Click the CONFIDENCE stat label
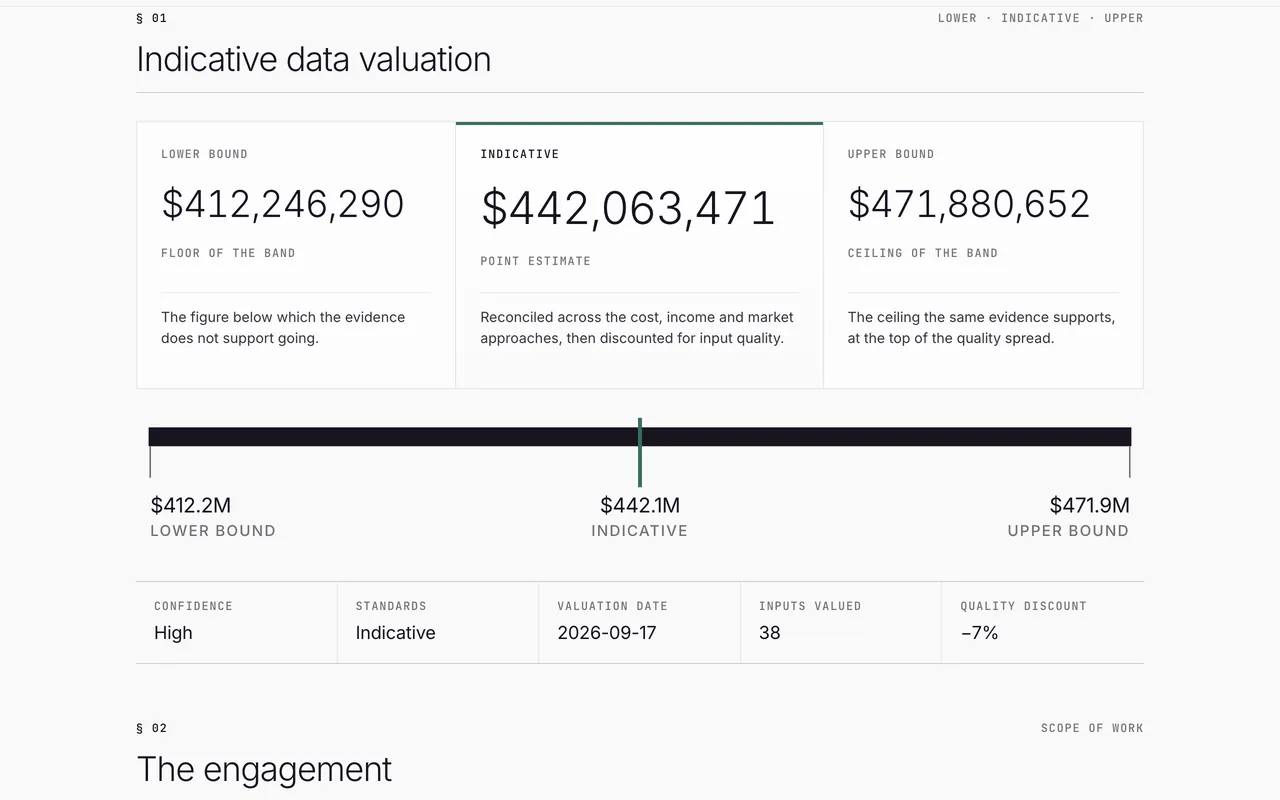1280x800 pixels. 193,606
